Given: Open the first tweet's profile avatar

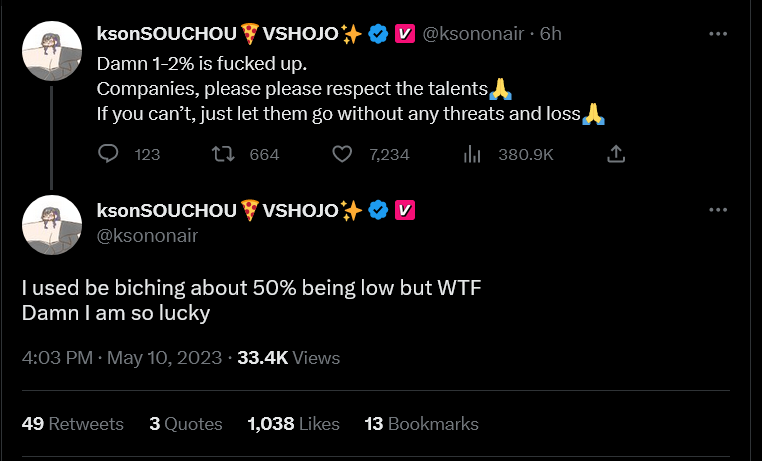Looking at the screenshot, I should [x=52, y=50].
